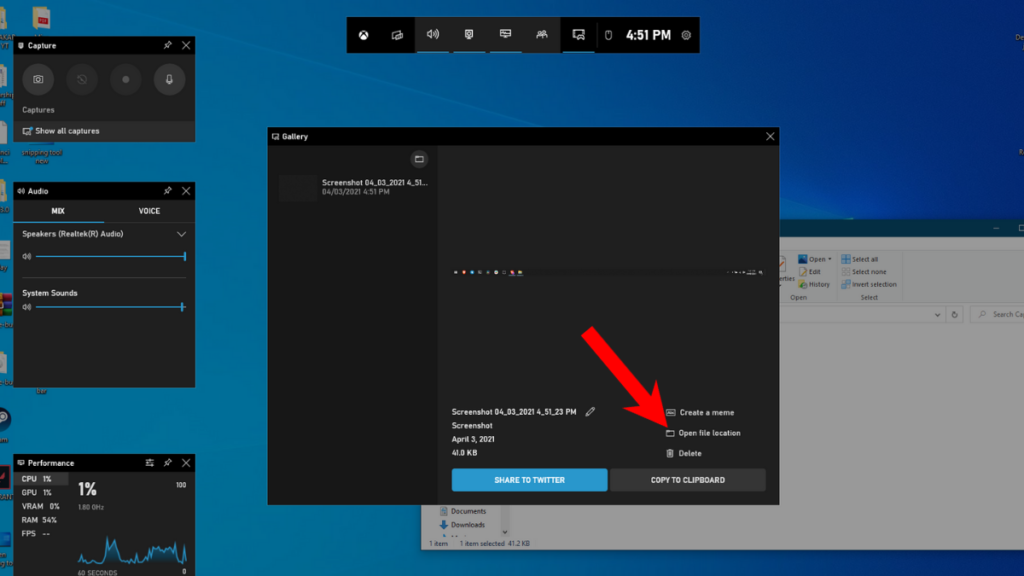
Task: Close the Audio widget
Action: (x=186, y=191)
